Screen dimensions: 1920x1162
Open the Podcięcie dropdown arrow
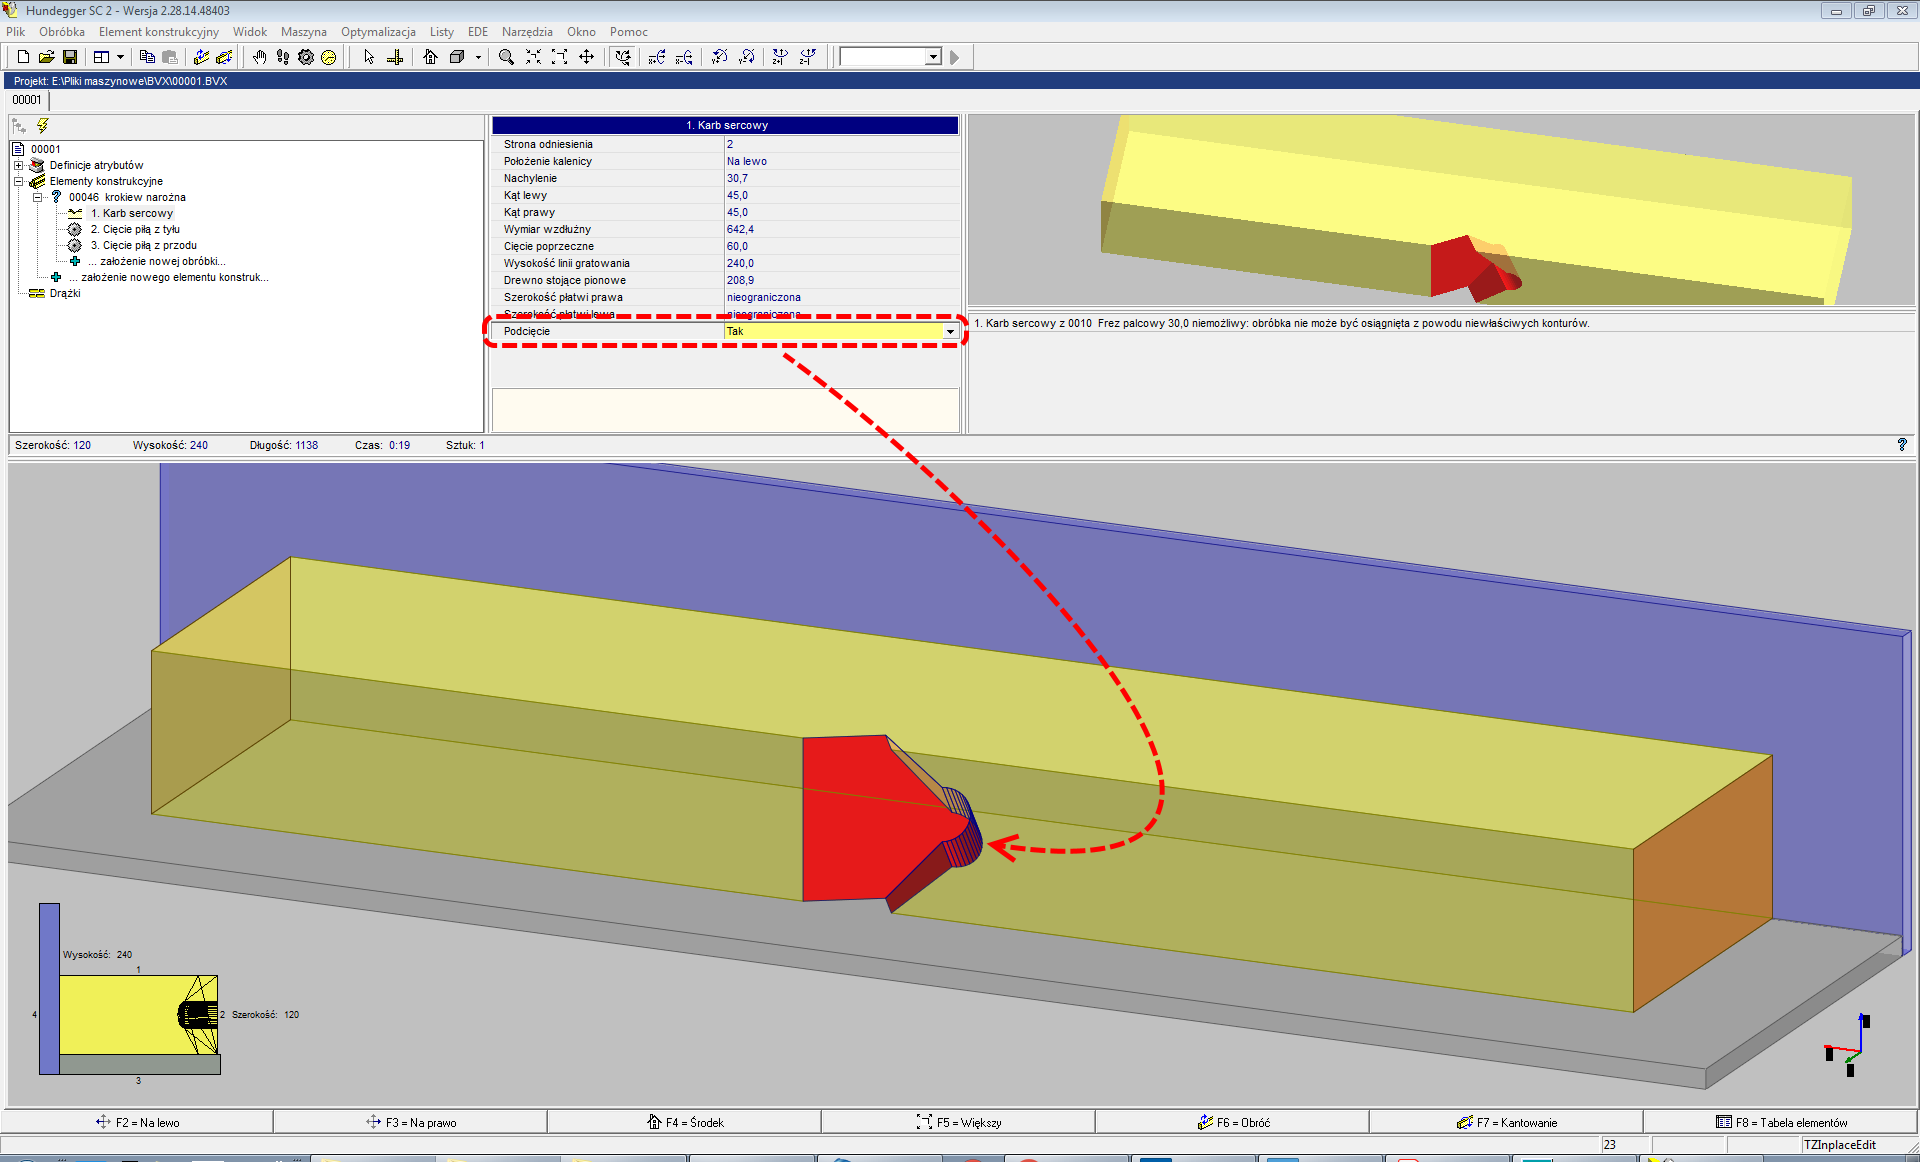click(x=950, y=331)
